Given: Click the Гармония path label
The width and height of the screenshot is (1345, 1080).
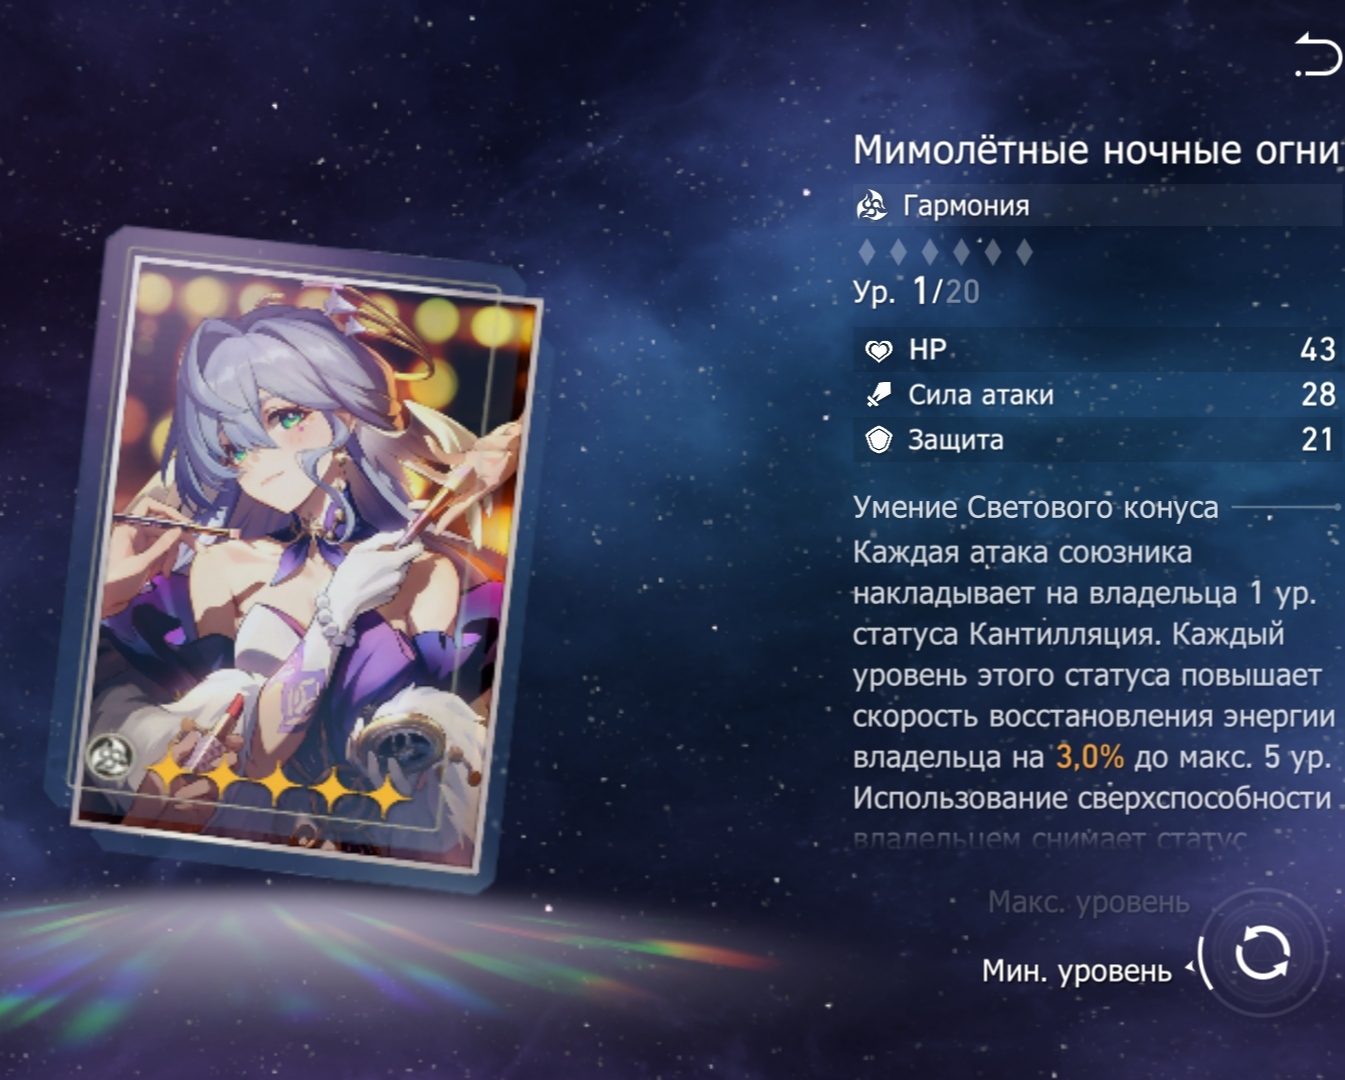Looking at the screenshot, I should (x=966, y=206).
